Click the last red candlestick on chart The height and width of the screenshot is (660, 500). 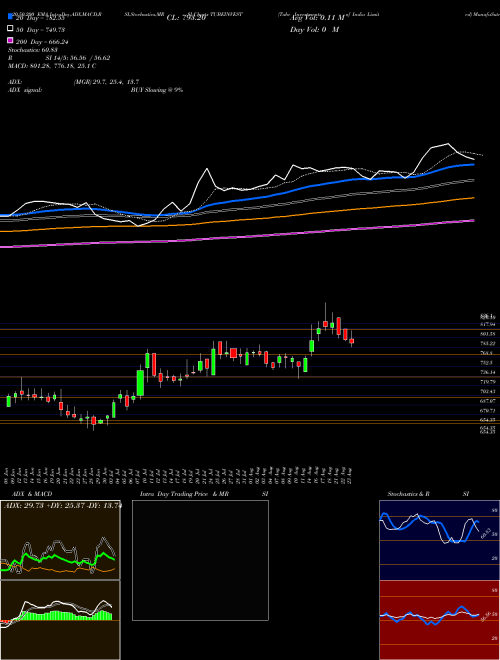[x=352, y=341]
